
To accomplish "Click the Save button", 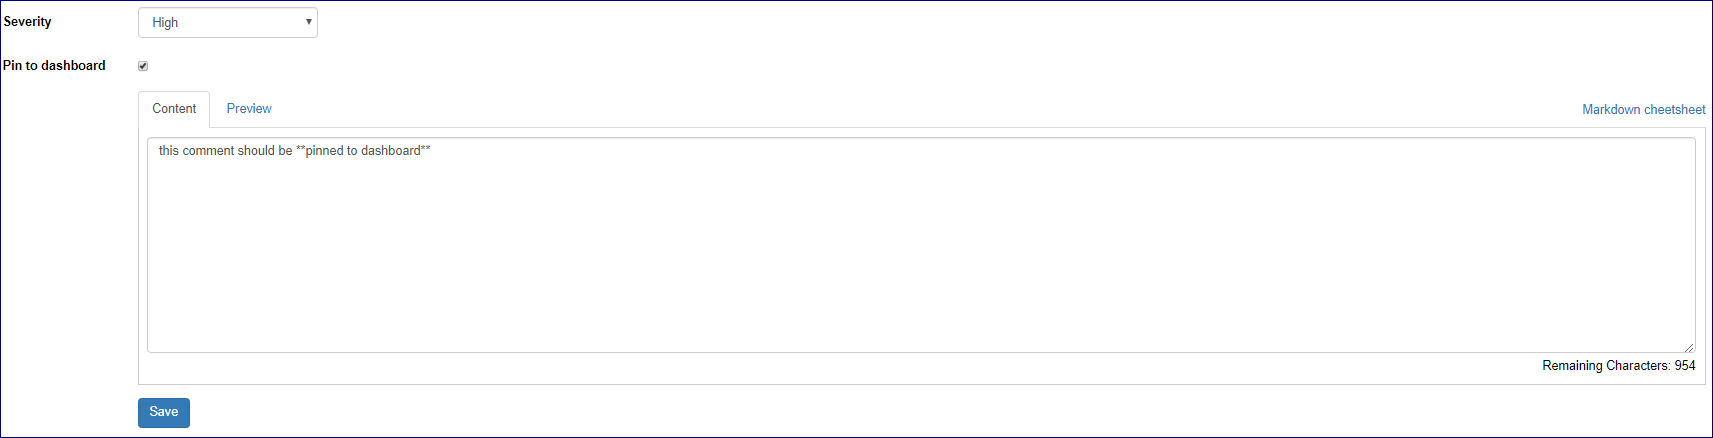I will 164,412.
